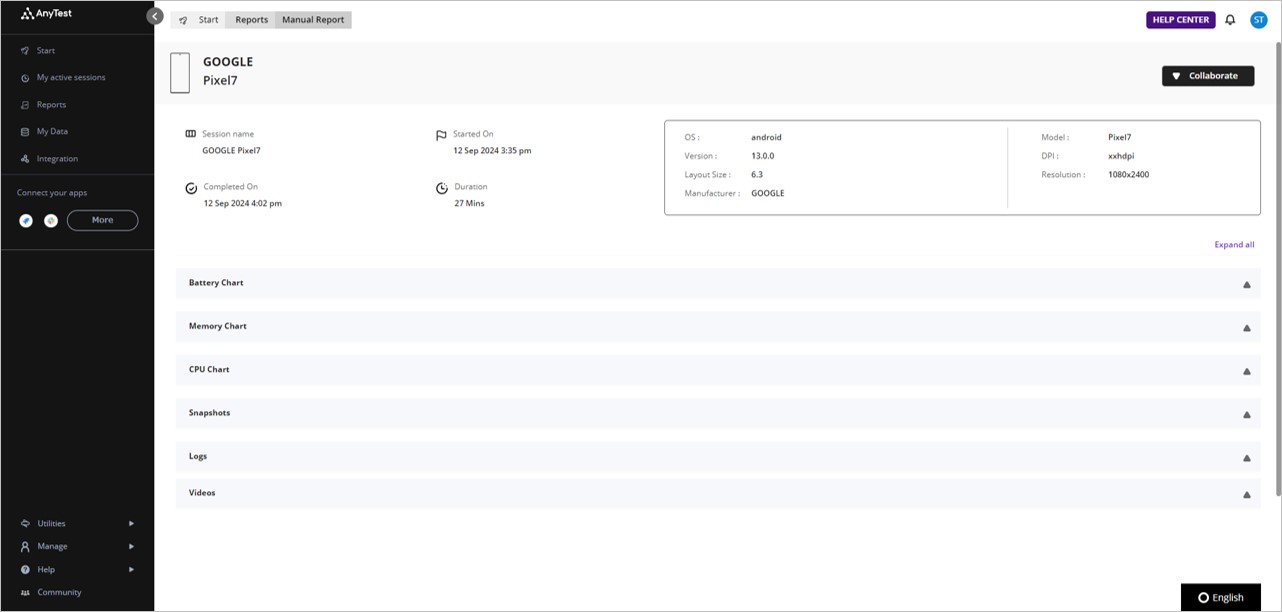Click the DPI value xxhdpi

coord(1121,156)
